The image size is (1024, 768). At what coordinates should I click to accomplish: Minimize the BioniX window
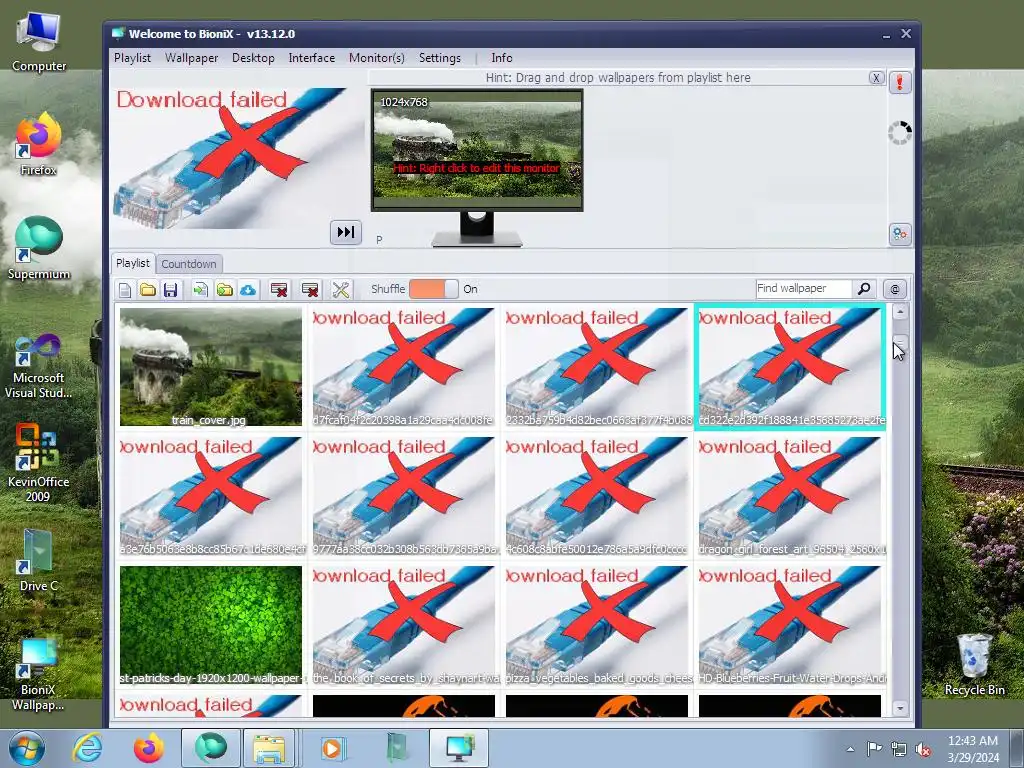(886, 35)
